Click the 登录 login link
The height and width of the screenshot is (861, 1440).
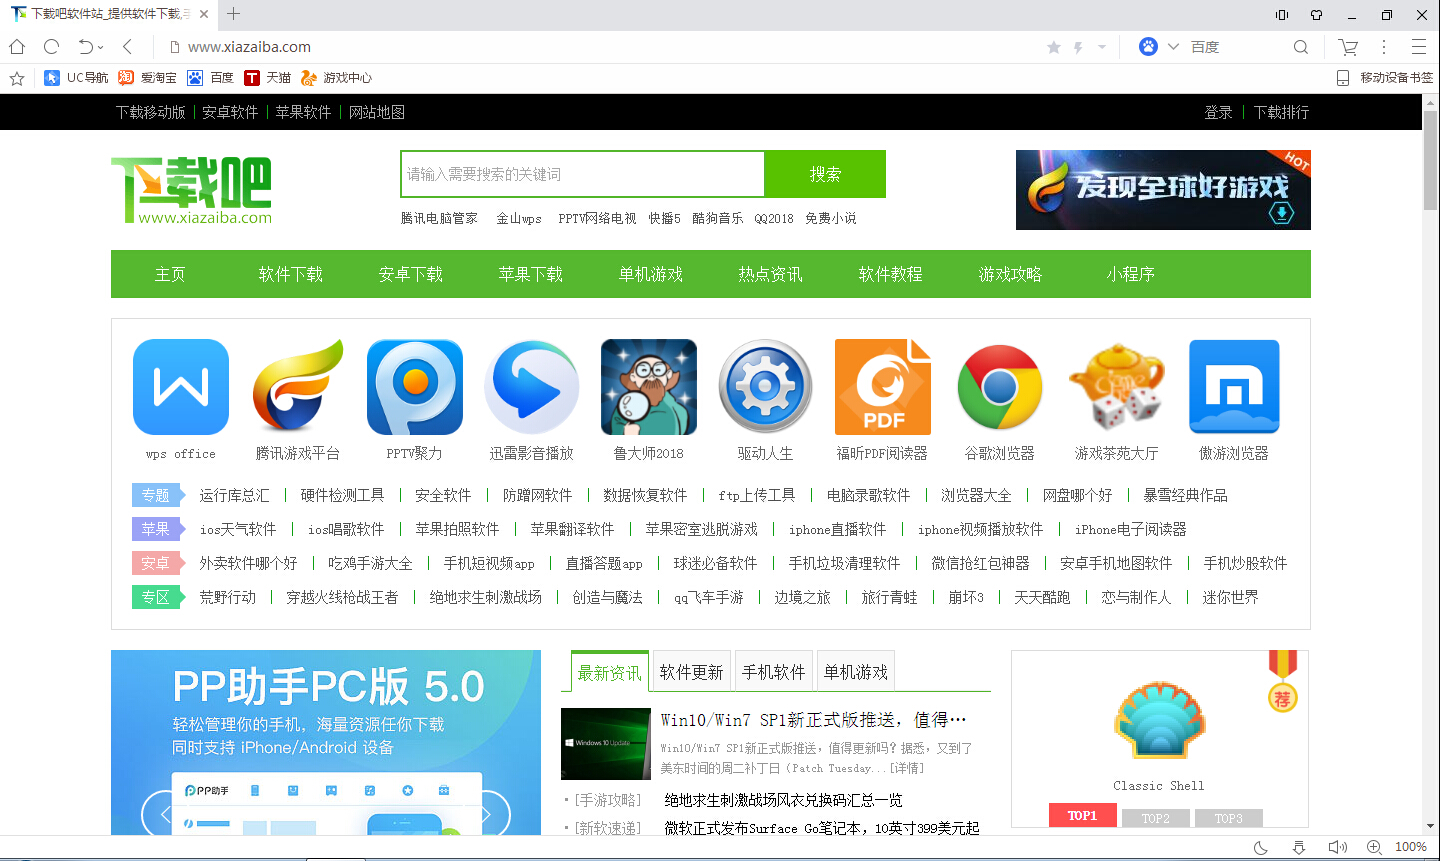(1218, 112)
